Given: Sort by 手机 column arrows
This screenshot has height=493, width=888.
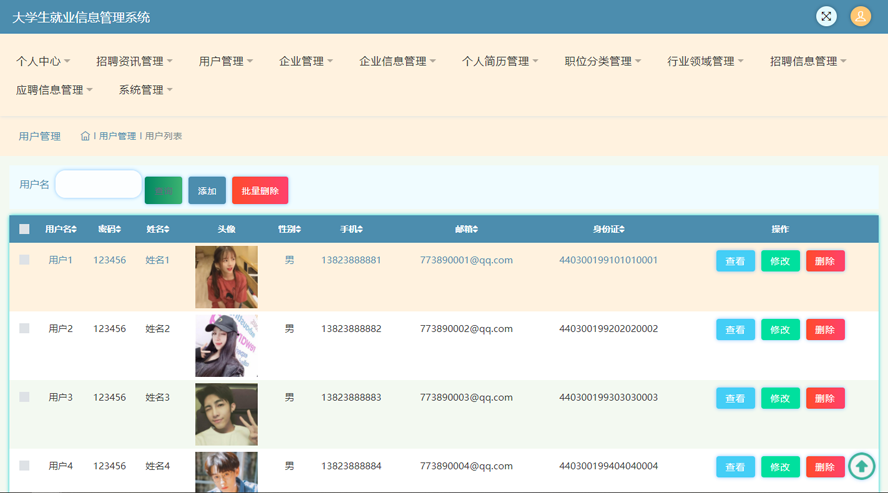Looking at the screenshot, I should pos(360,229).
